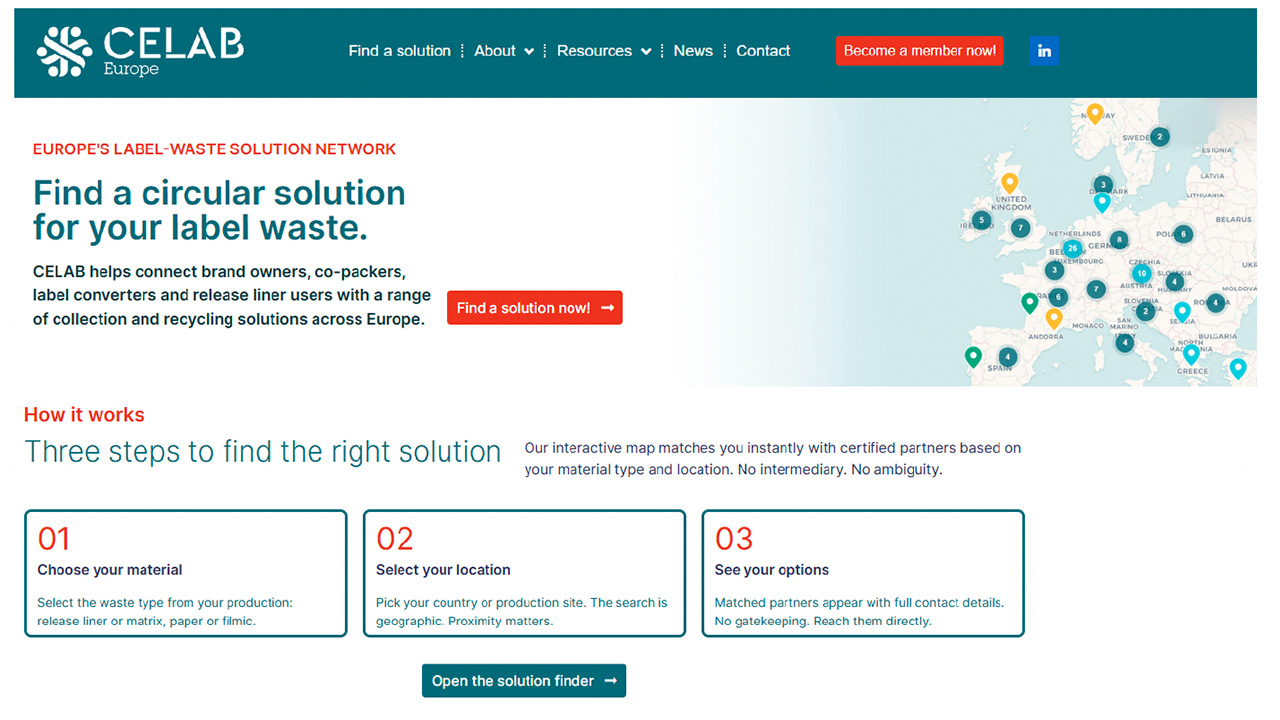Select the 5 cluster marker on Ireland

(x=981, y=220)
